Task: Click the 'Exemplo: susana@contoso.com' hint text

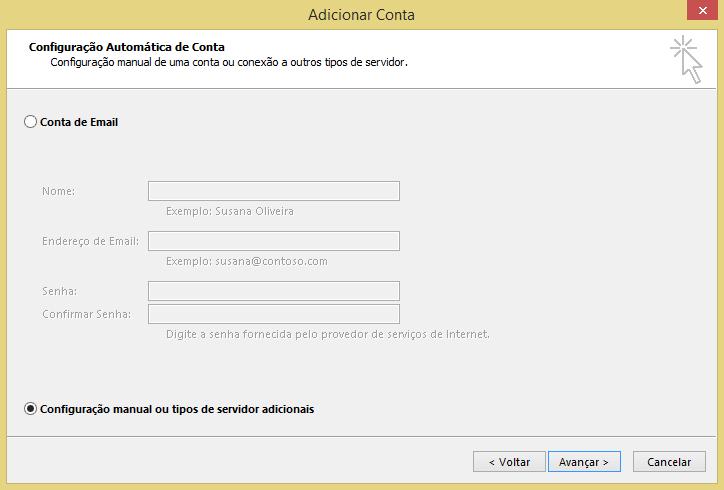Action: (x=247, y=261)
